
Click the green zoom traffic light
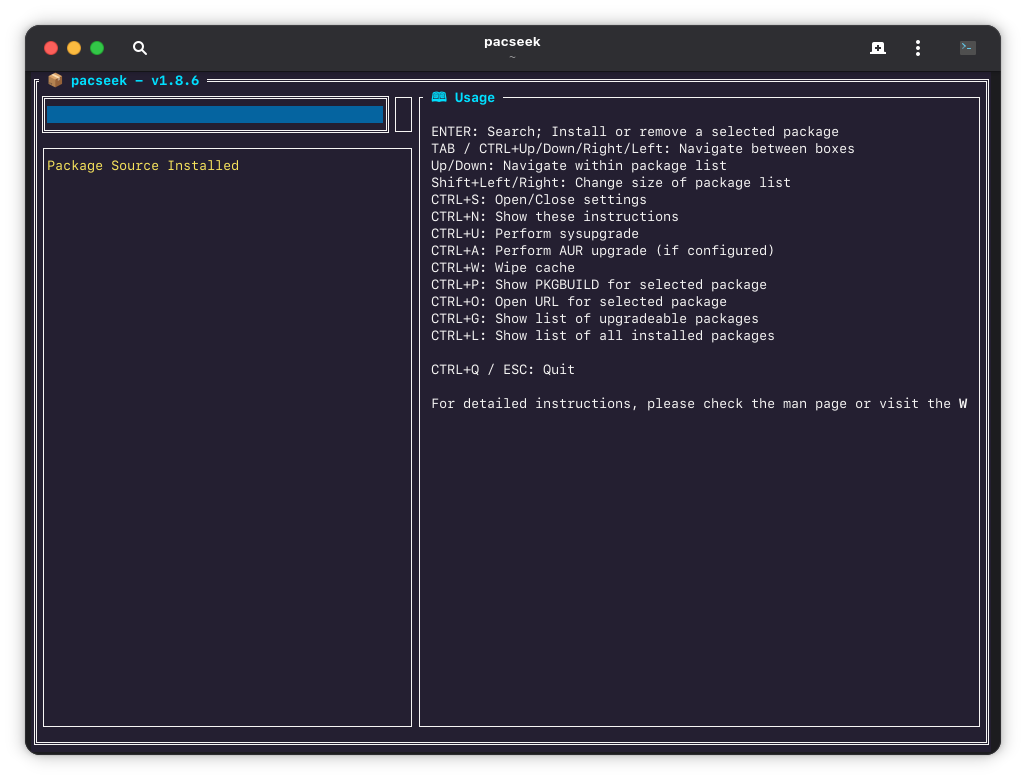(x=96, y=47)
